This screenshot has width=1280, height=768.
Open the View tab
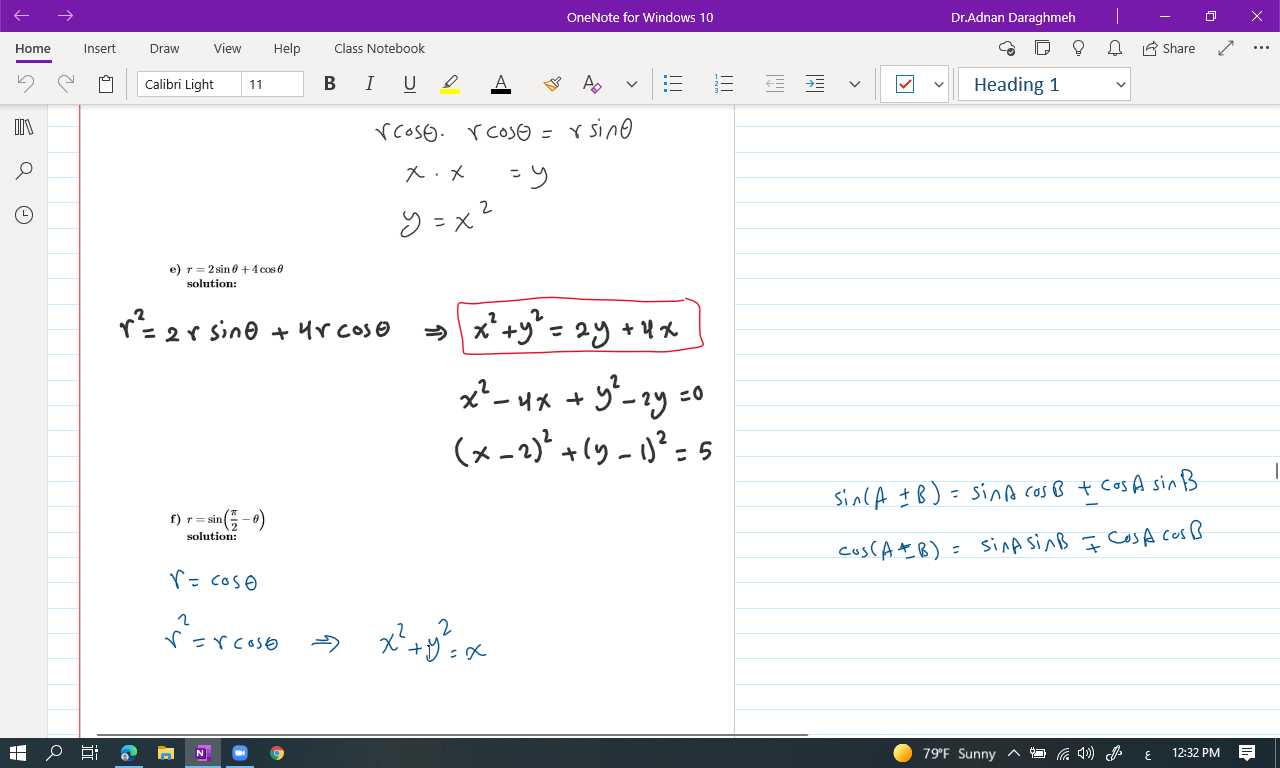click(227, 48)
